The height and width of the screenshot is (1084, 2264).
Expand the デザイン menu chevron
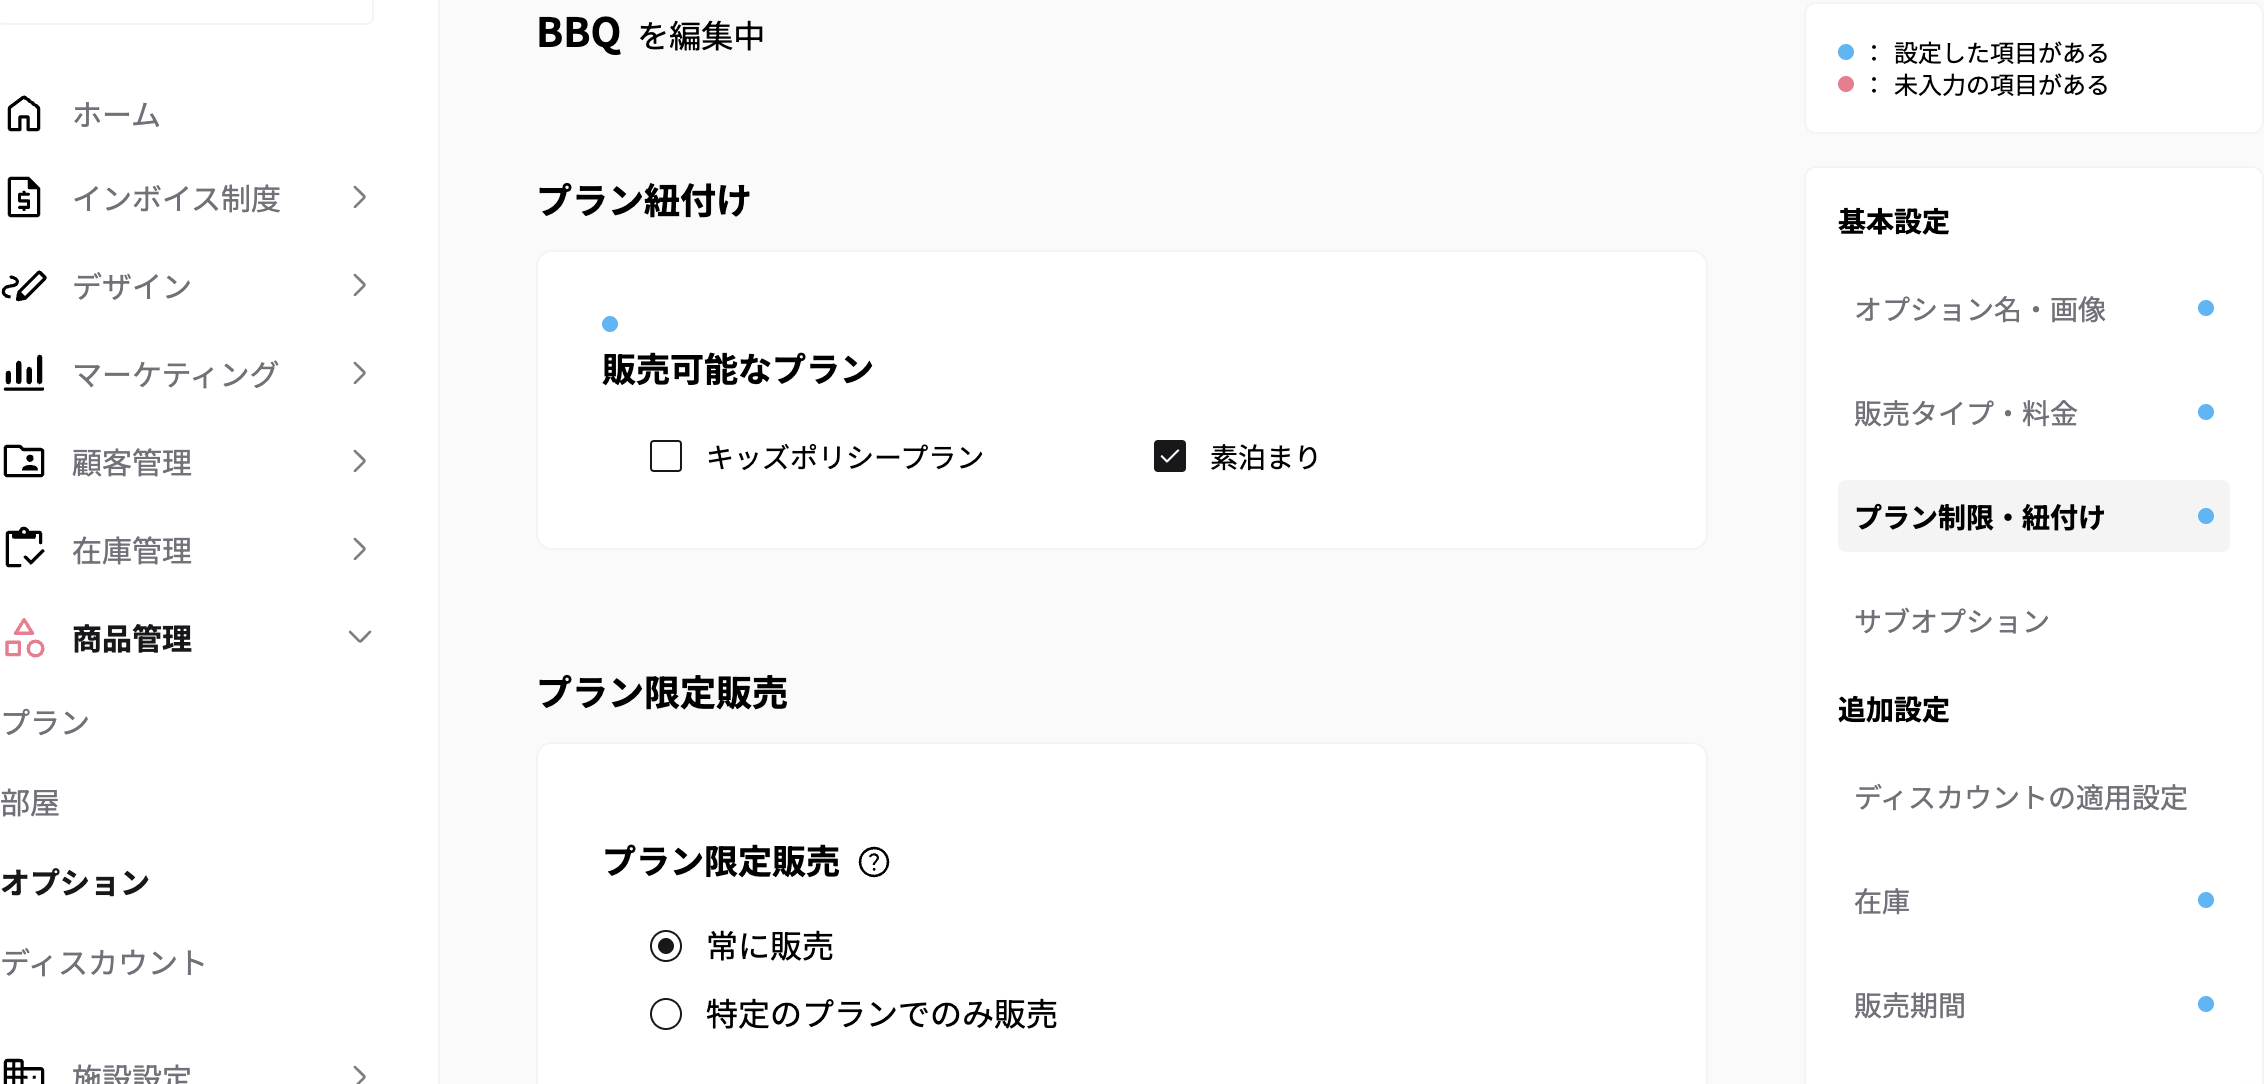tap(357, 286)
